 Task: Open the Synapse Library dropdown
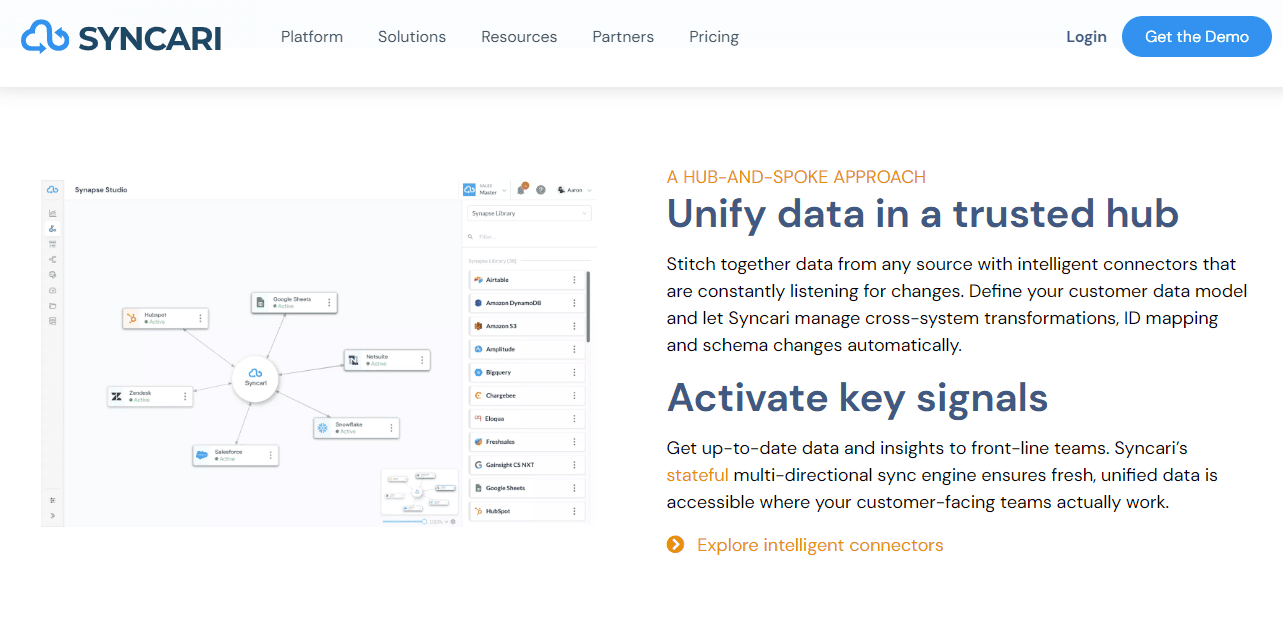(x=530, y=213)
